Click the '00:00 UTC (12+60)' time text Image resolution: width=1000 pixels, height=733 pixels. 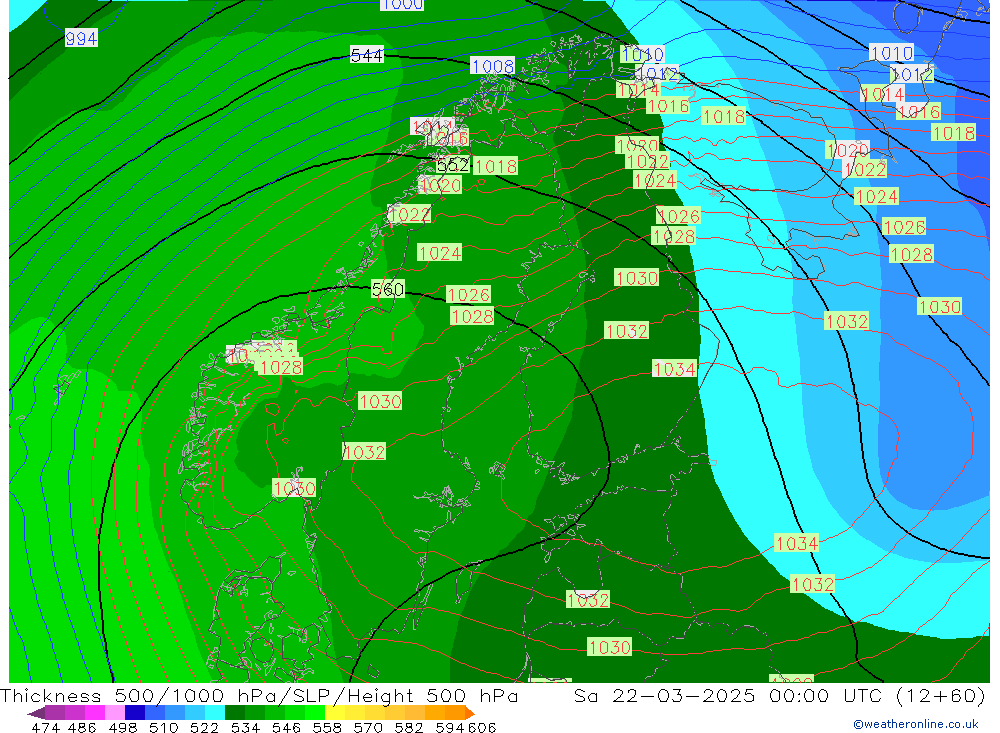click(878, 695)
